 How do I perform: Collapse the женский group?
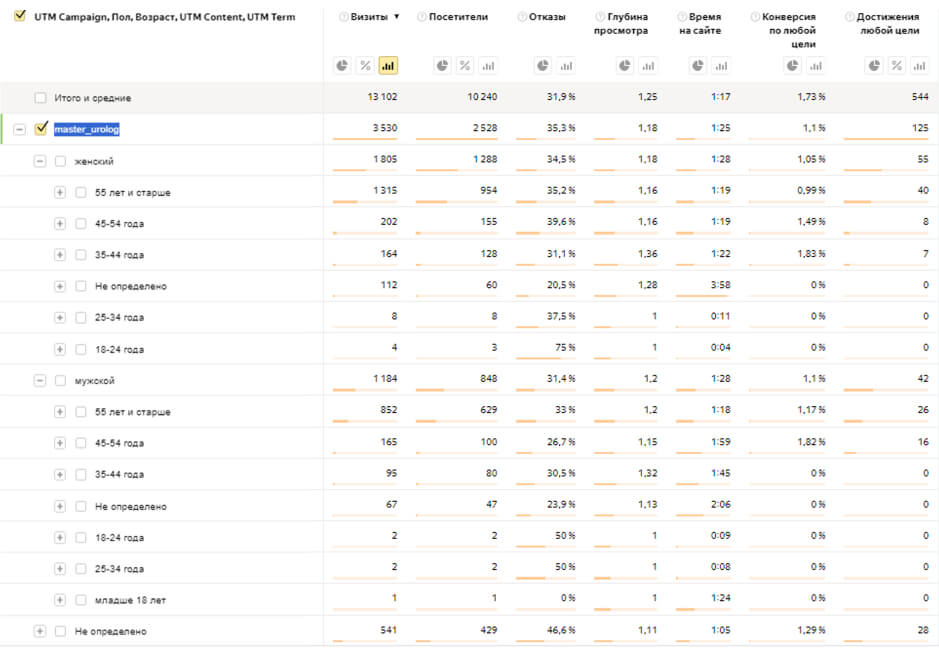tap(40, 161)
